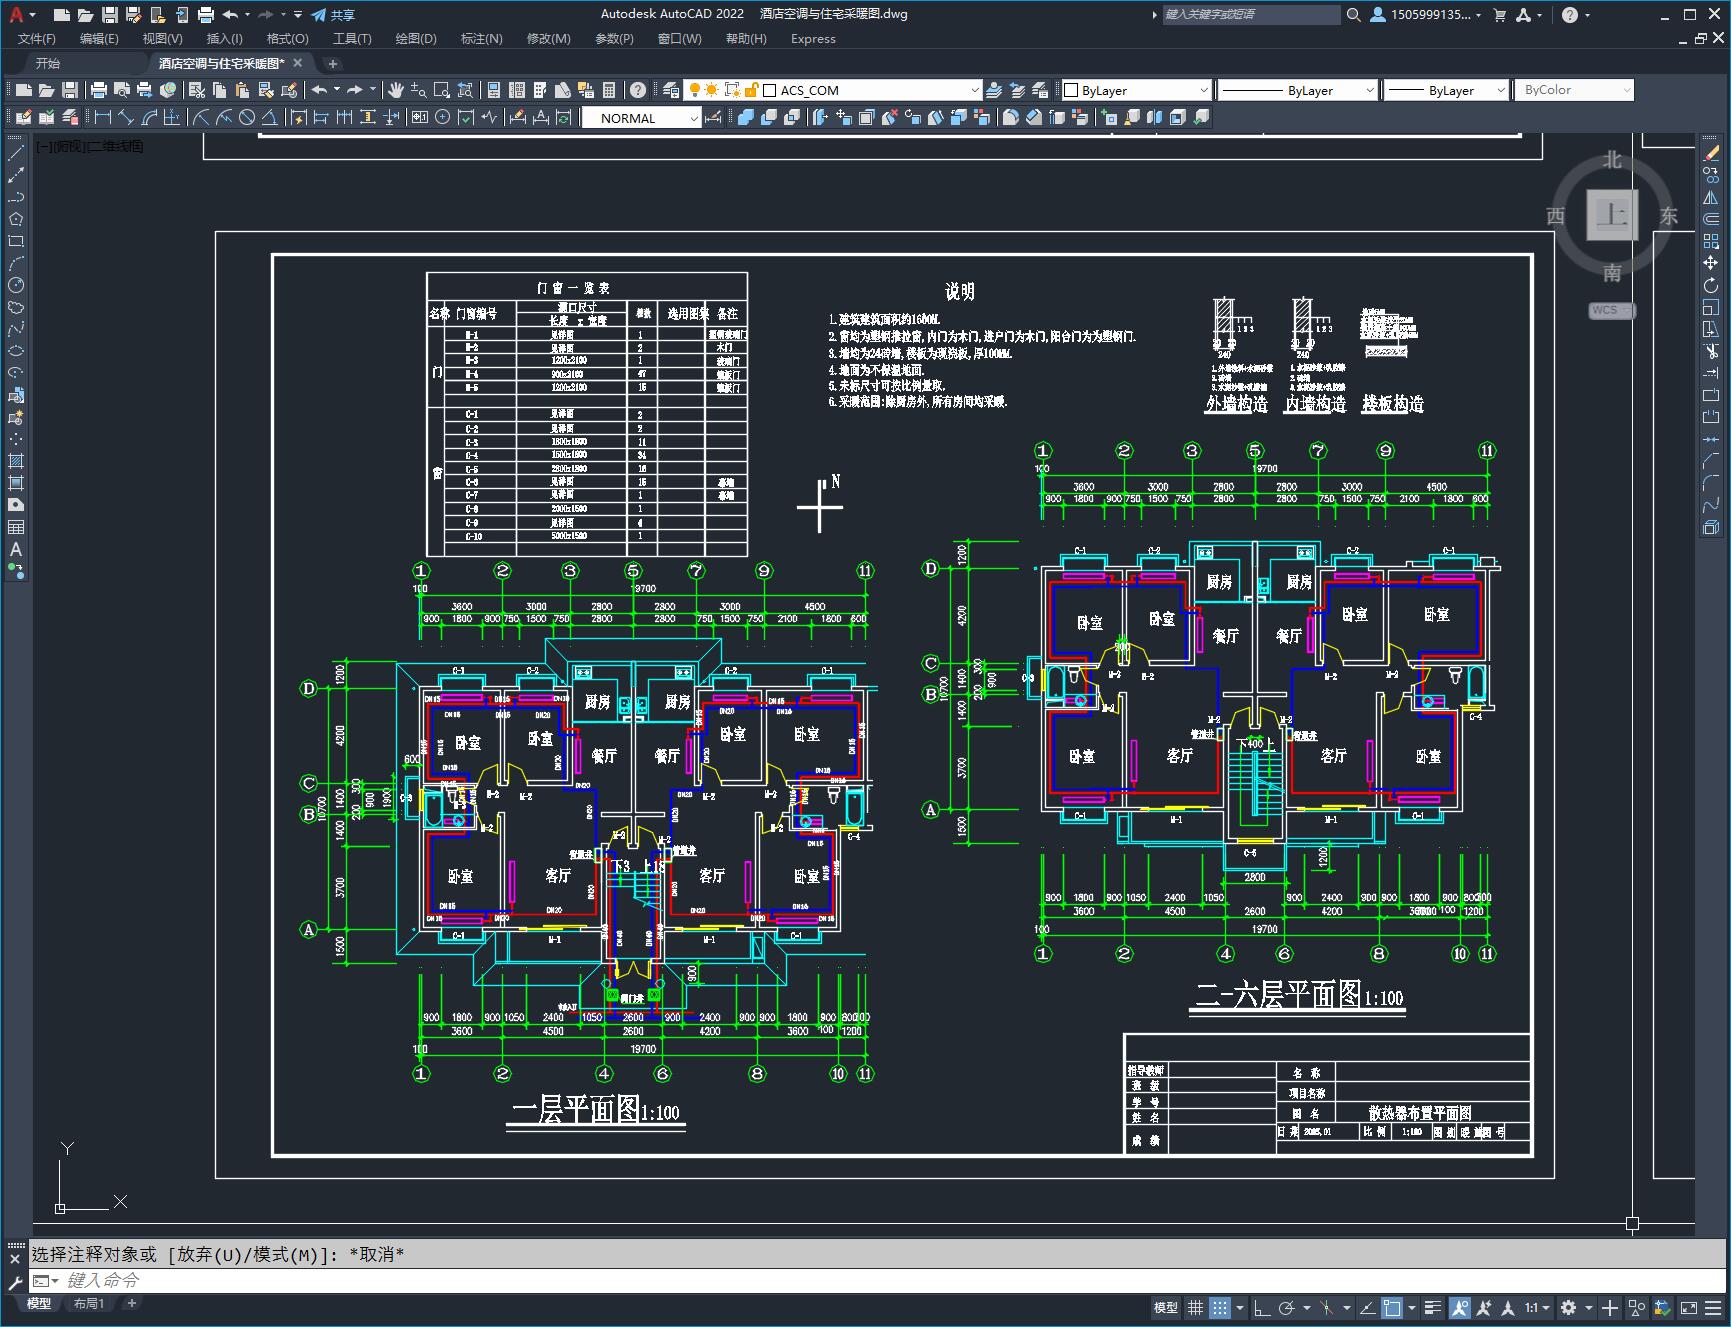Open the ByLayer color control

point(1136,90)
